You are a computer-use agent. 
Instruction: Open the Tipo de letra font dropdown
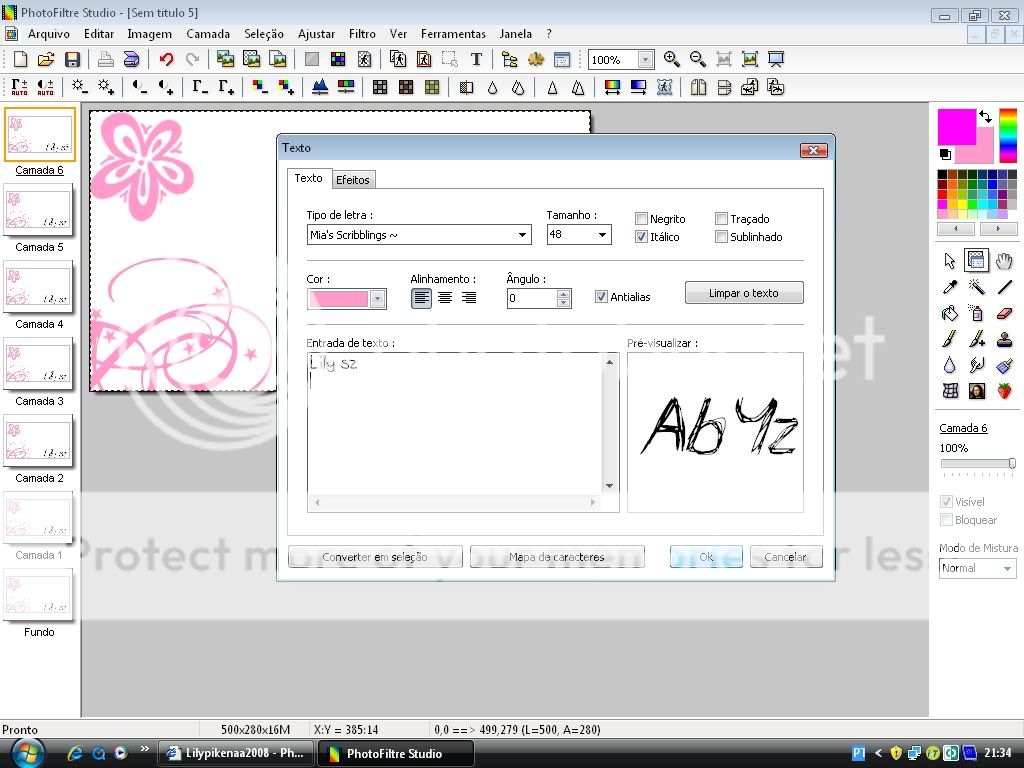point(522,235)
